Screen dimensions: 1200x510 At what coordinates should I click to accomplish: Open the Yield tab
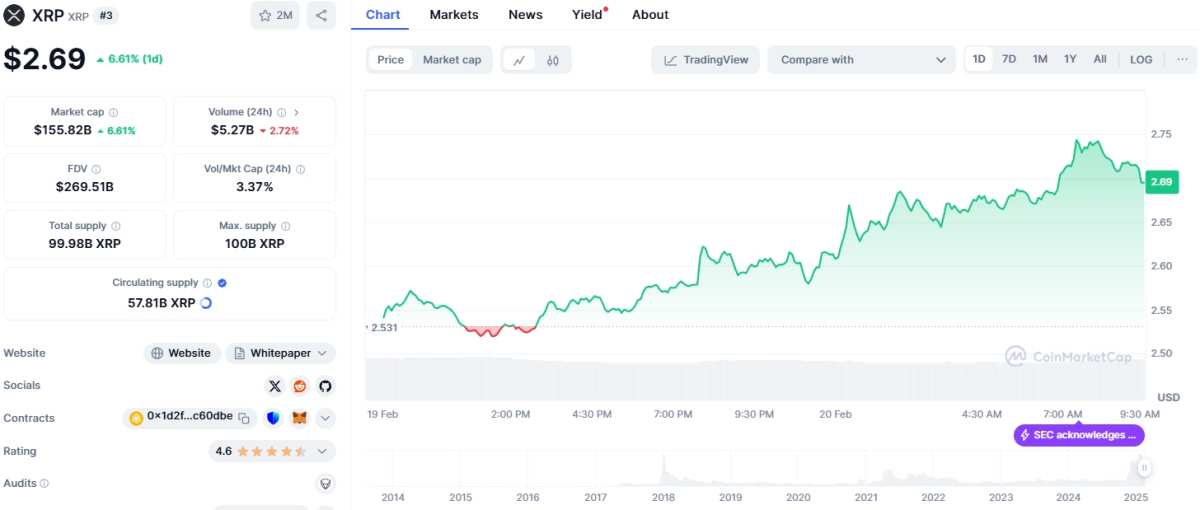pos(588,15)
